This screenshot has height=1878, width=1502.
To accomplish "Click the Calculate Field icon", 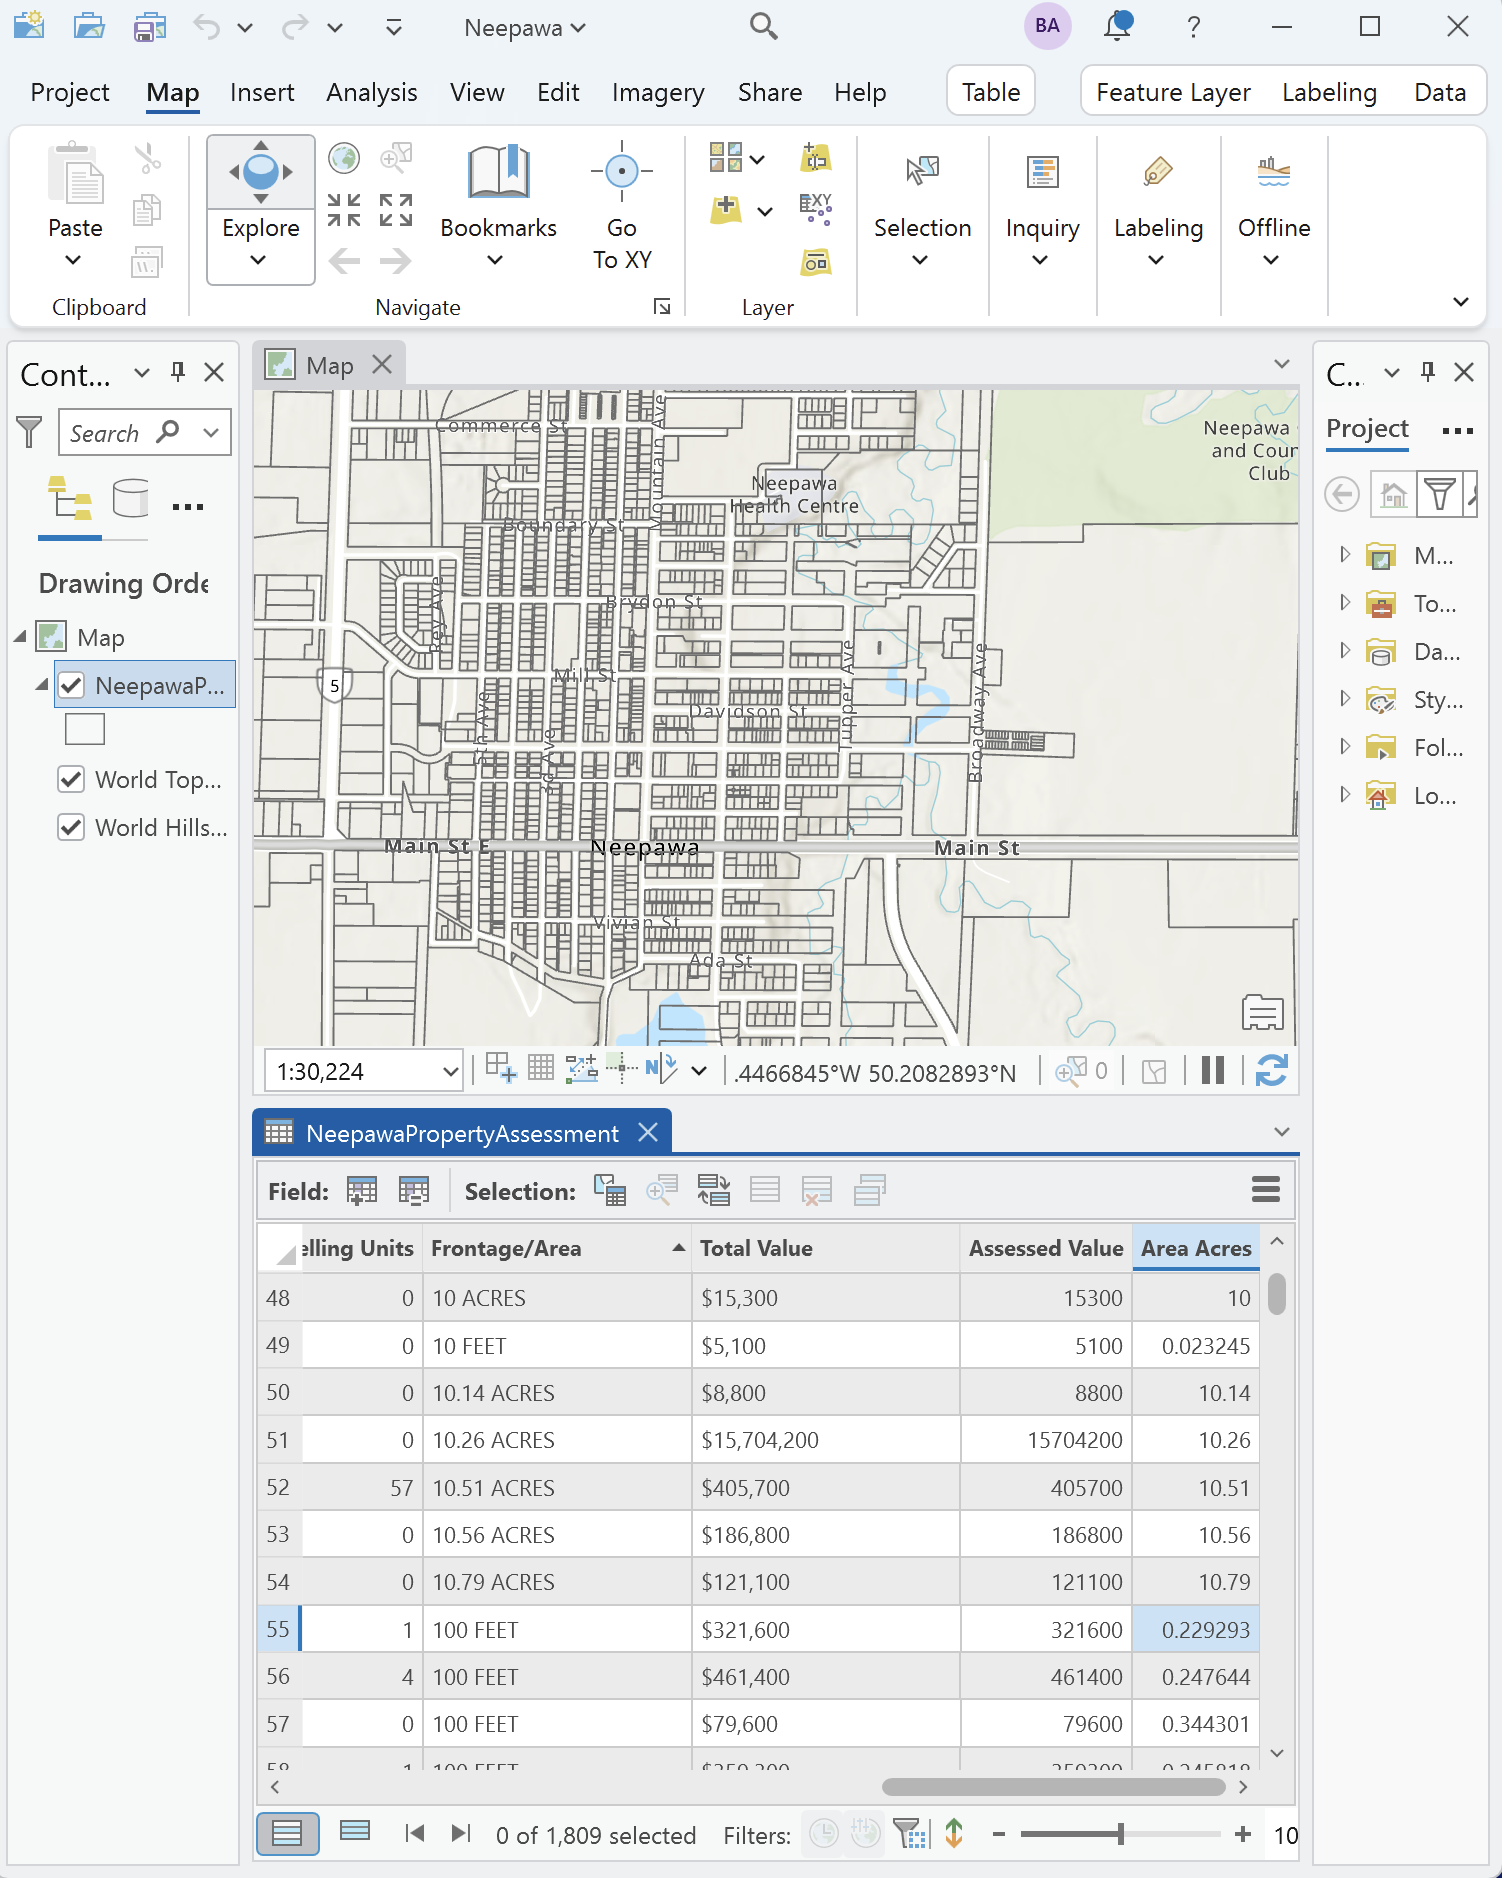I will click(413, 1190).
